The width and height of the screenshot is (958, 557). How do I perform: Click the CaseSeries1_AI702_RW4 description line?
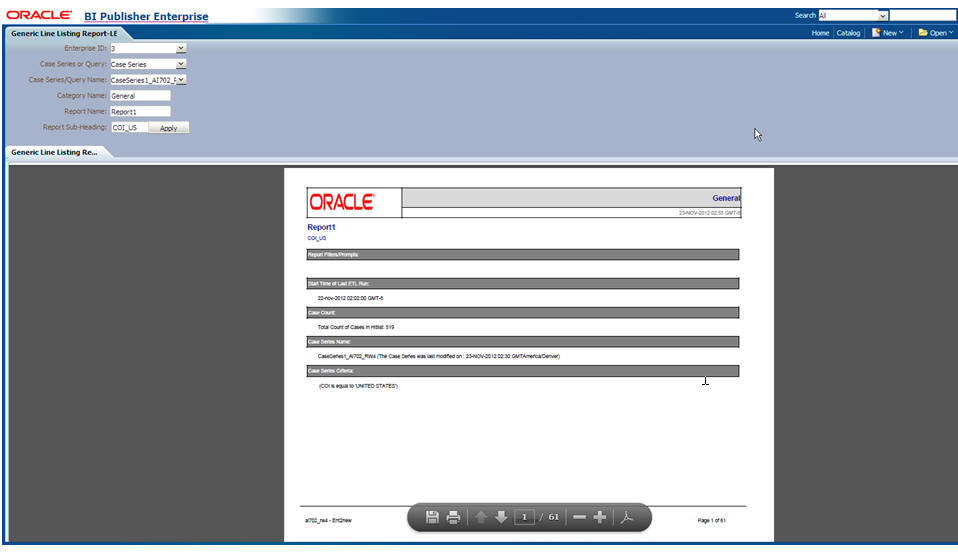[x=439, y=356]
